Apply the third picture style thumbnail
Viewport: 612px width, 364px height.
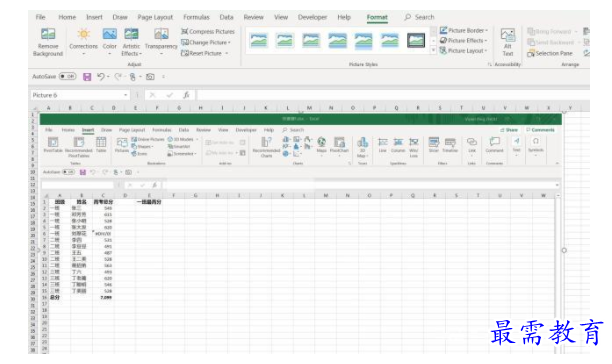click(311, 40)
